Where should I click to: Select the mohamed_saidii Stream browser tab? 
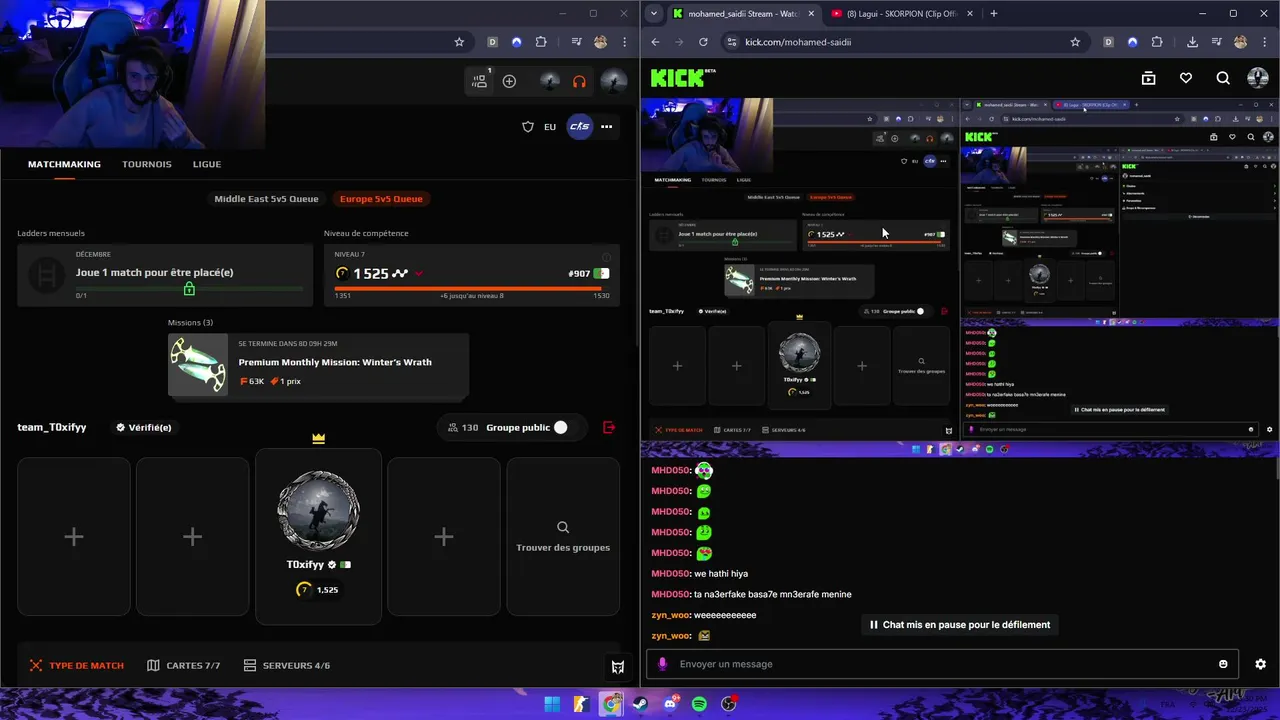point(744,14)
